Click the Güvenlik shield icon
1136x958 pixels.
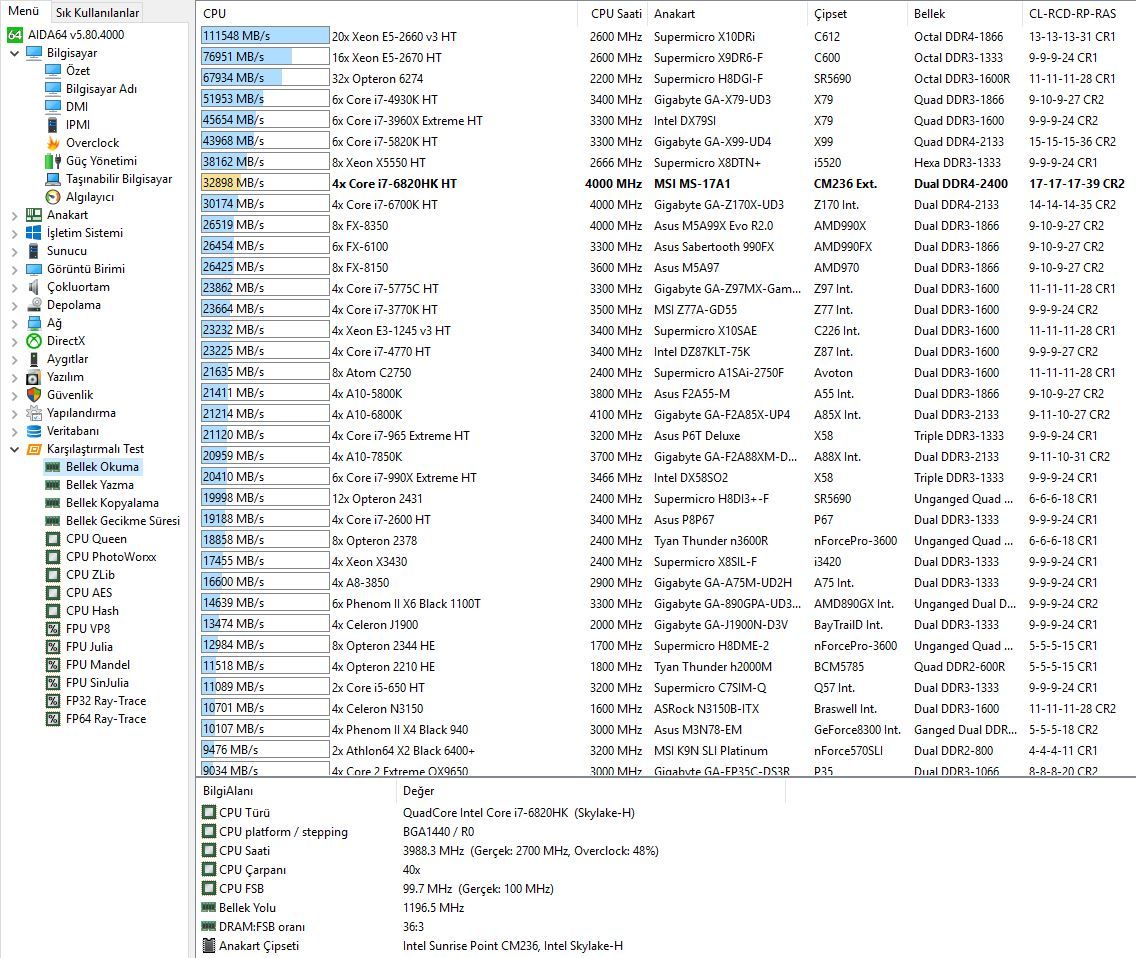(33, 395)
